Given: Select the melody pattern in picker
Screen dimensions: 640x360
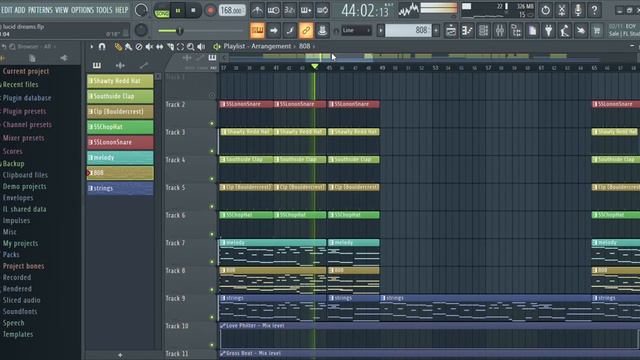Looking at the screenshot, I should [120, 158].
